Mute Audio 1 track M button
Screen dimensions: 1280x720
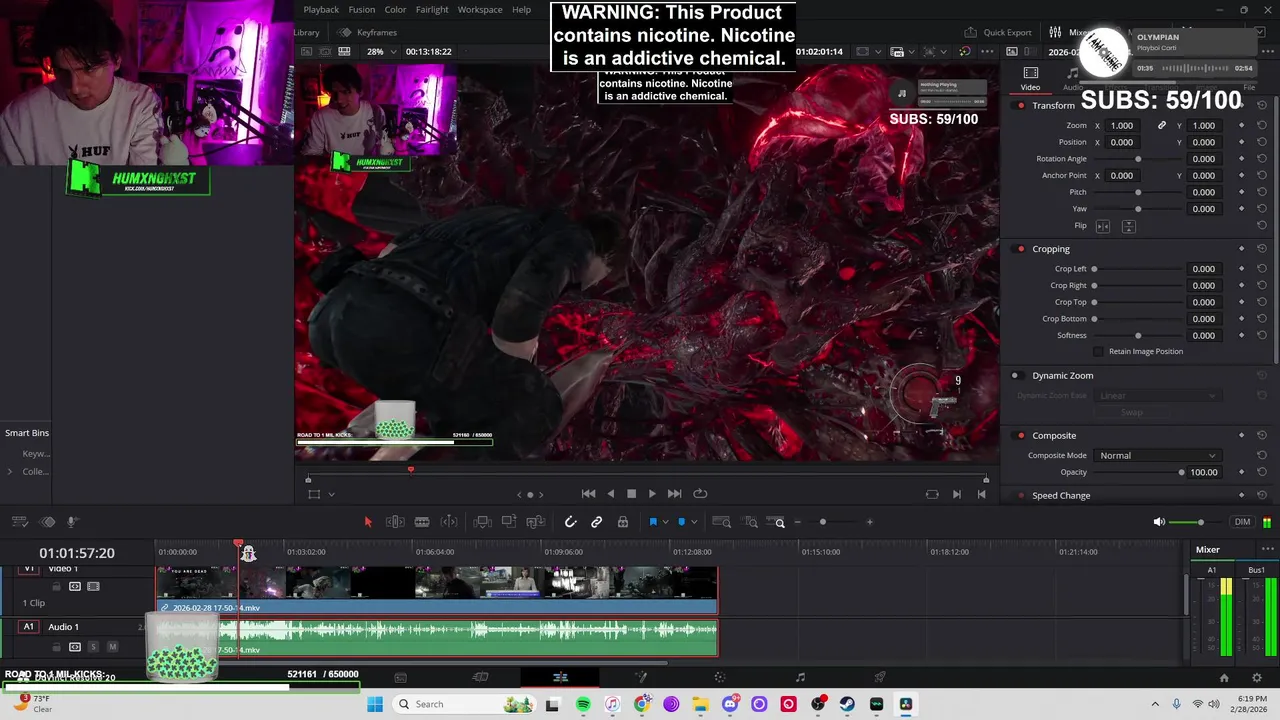(112, 647)
